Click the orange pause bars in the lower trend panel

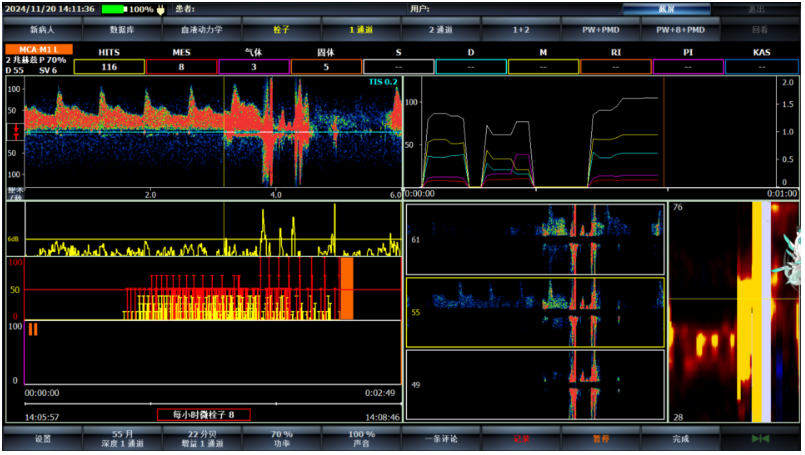[x=33, y=329]
